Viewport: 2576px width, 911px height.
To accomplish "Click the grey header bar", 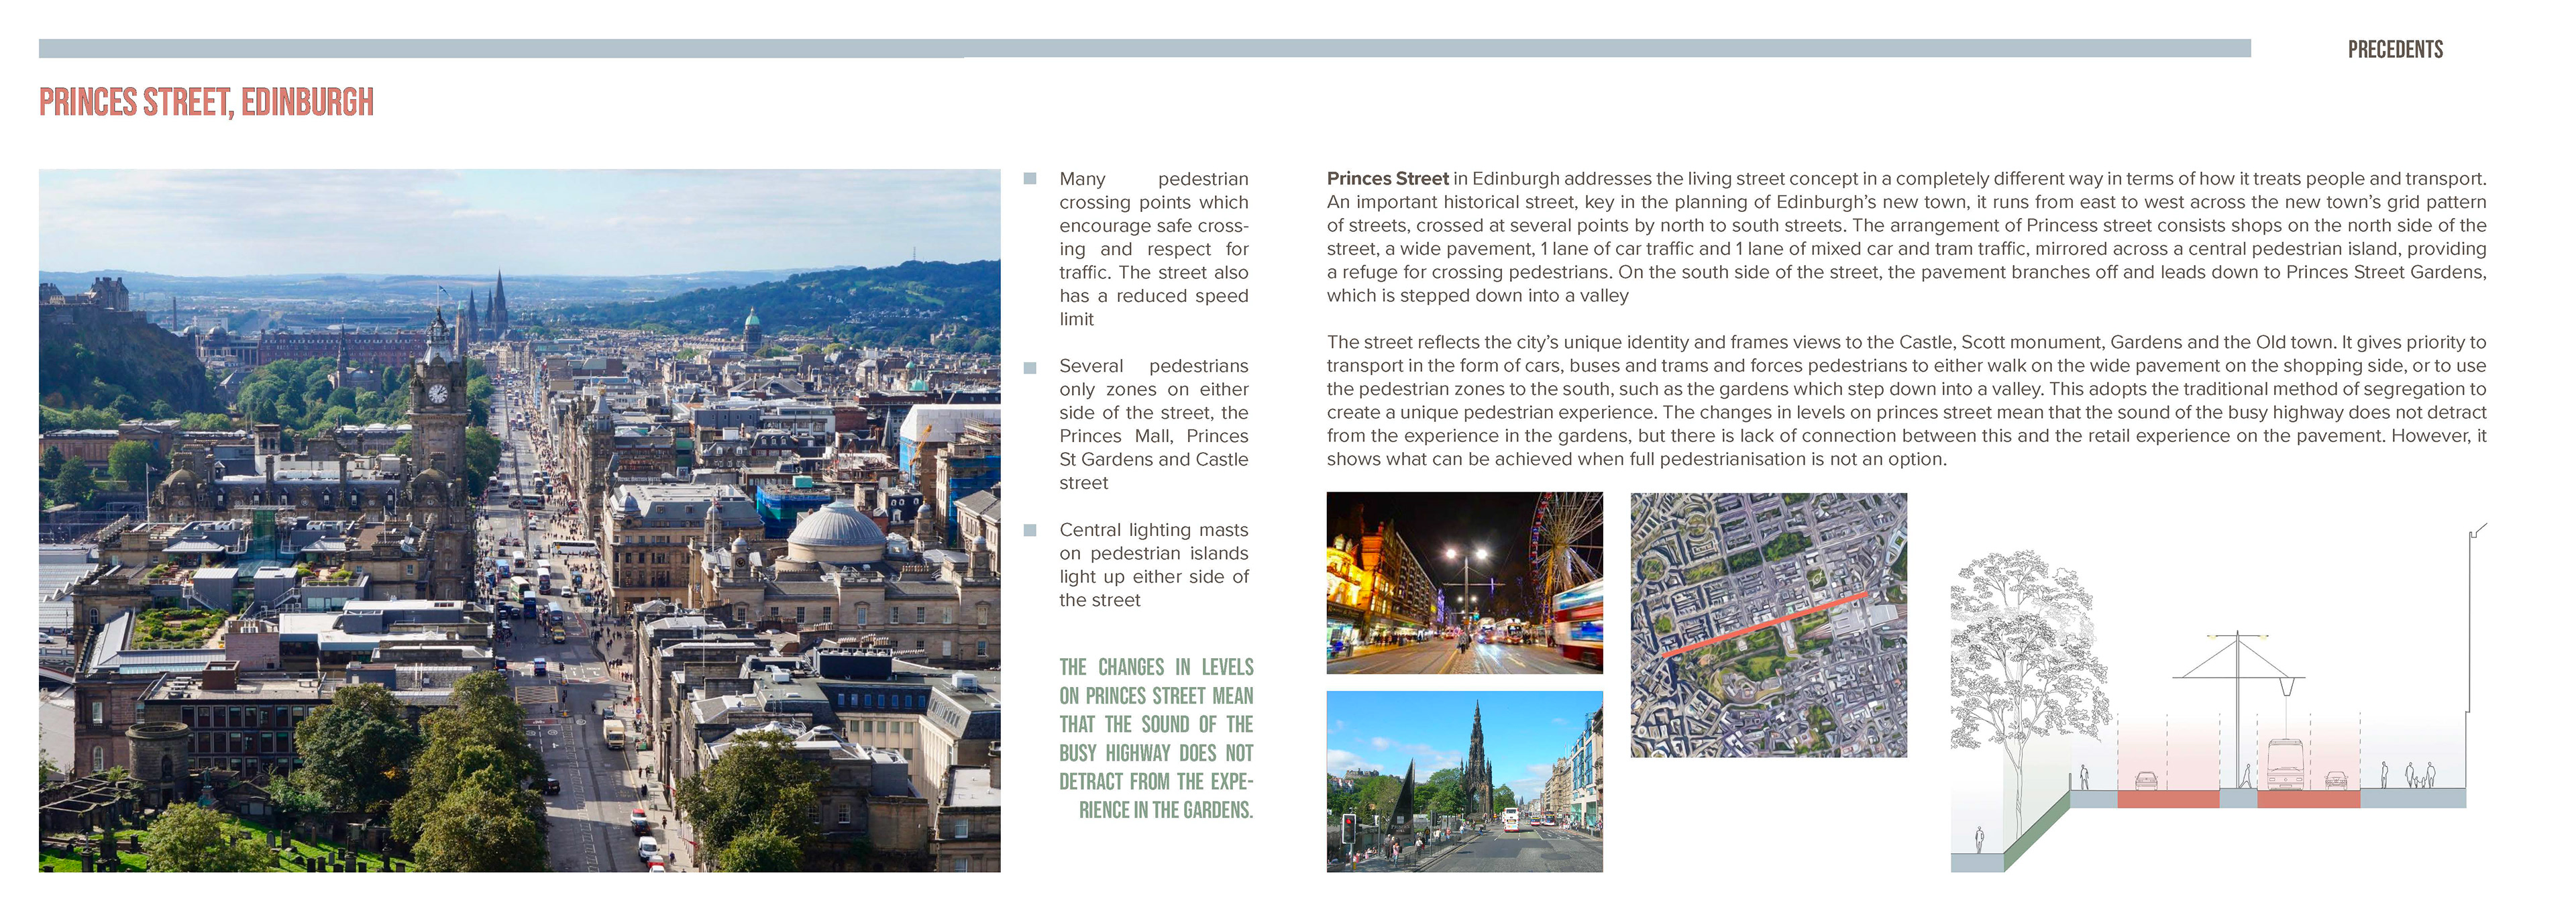I will click(1144, 48).
